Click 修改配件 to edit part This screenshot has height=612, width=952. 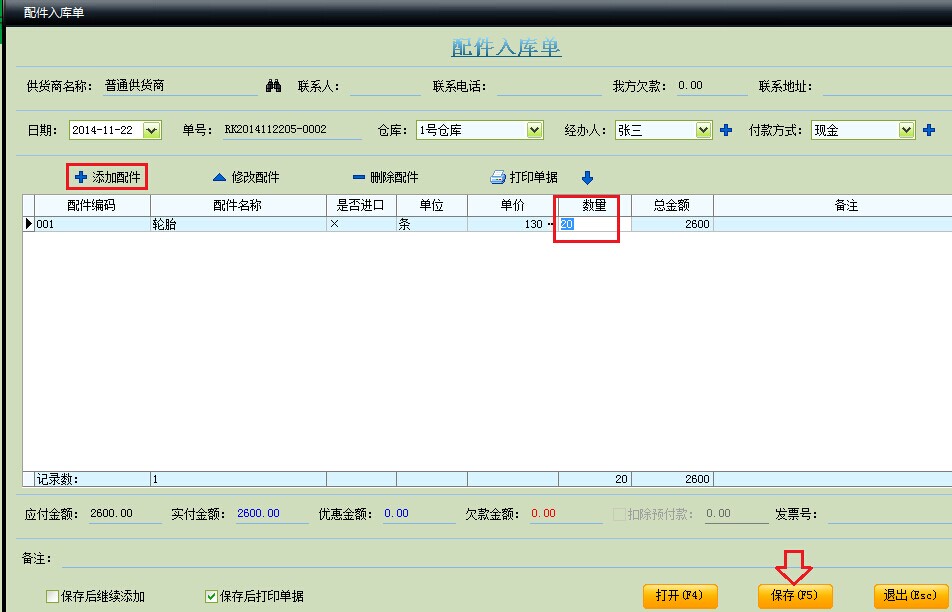246,177
